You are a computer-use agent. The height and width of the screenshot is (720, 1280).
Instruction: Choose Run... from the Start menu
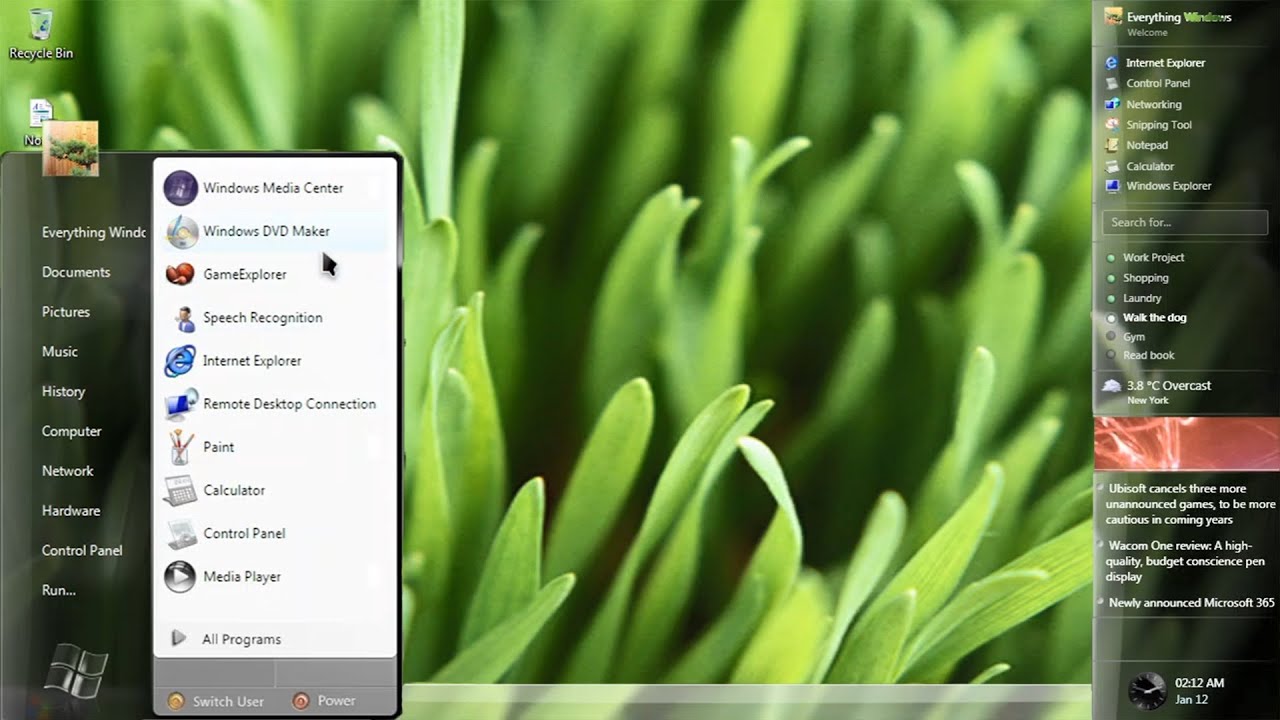point(59,590)
